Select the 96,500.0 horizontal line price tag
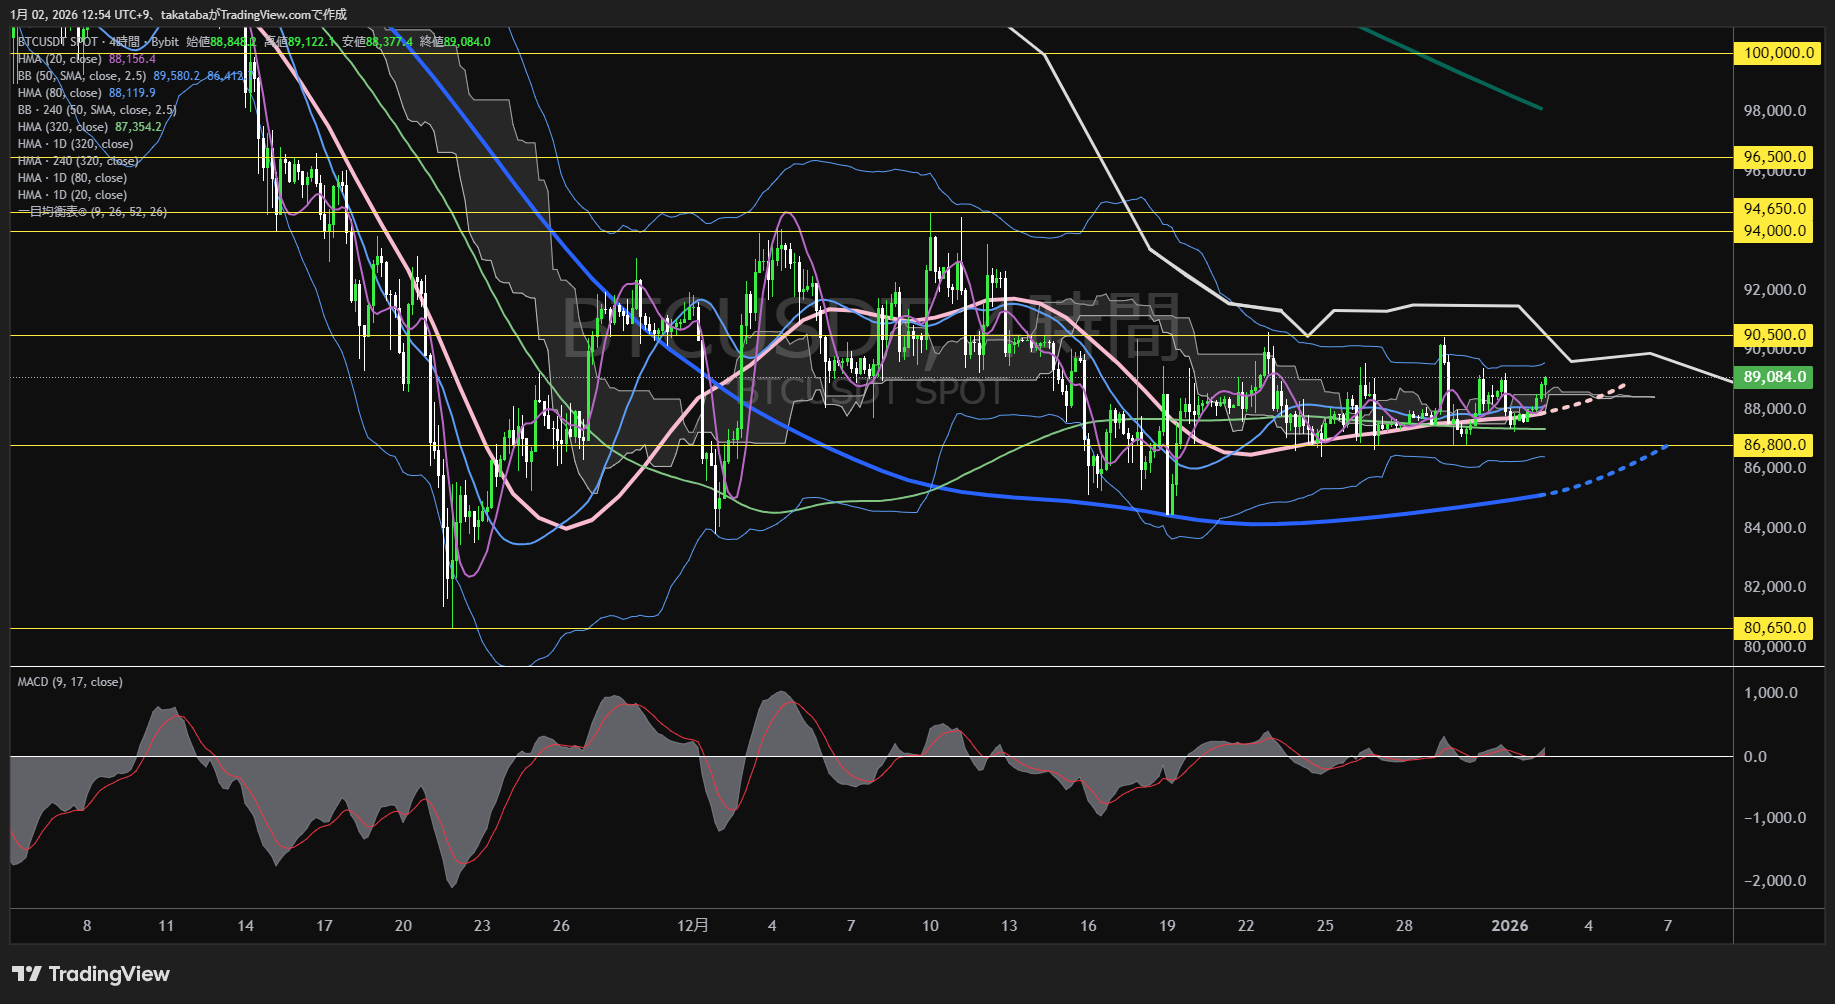This screenshot has height=1004, width=1835. tap(1776, 157)
